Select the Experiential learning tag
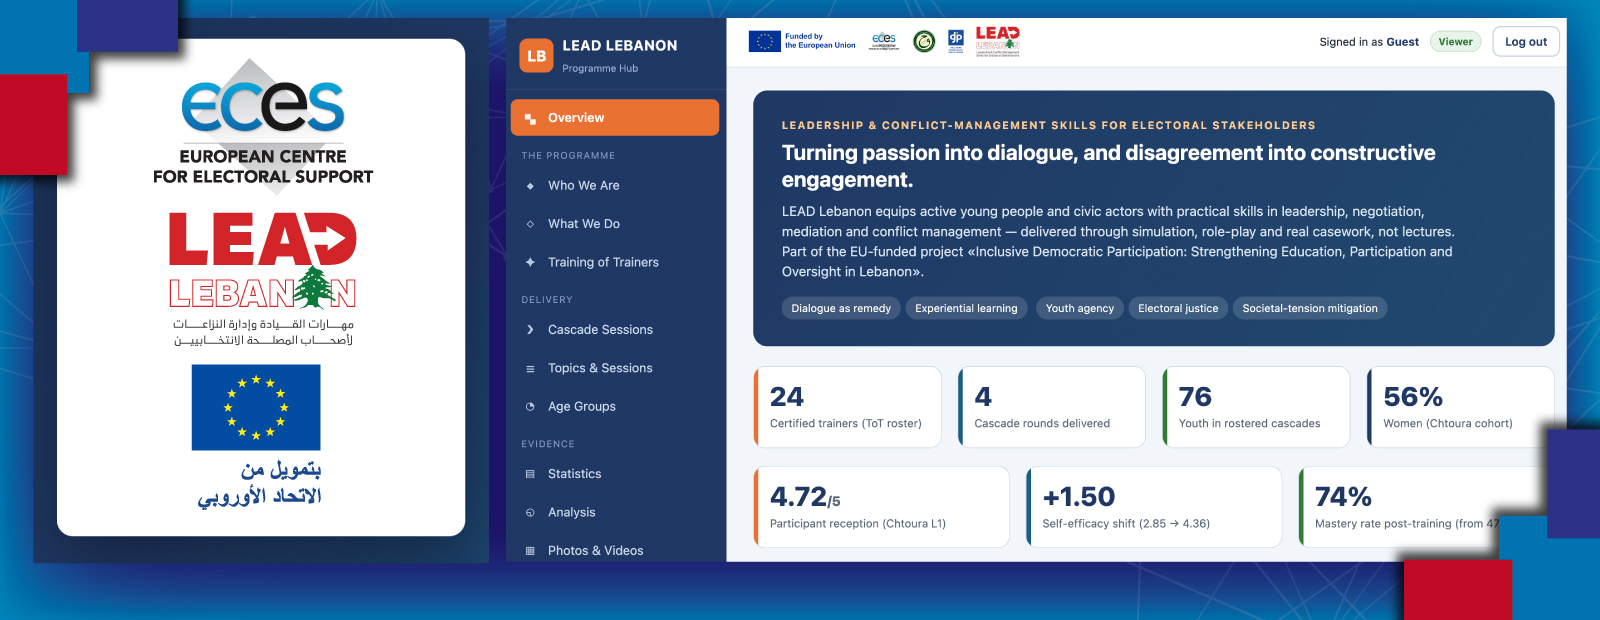The width and height of the screenshot is (1600, 620). [966, 308]
